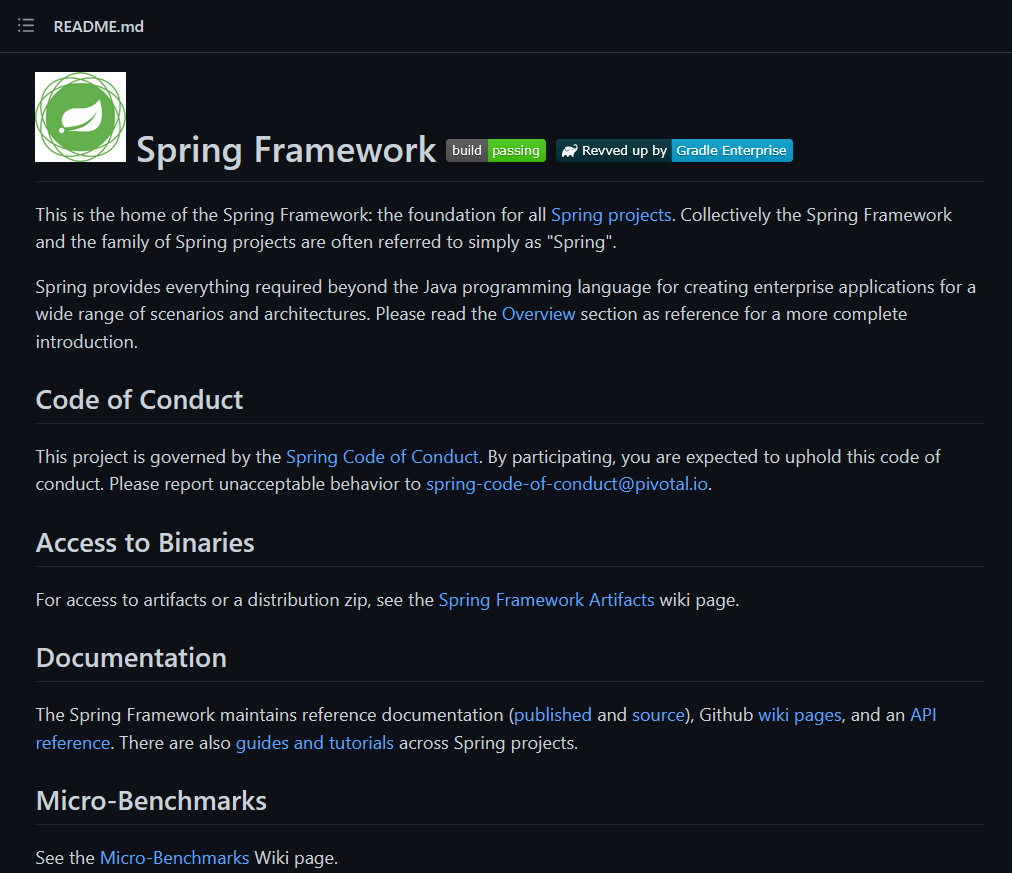This screenshot has height=873, width=1012.
Task: Open the published reference documentation link
Action: click(x=552, y=715)
